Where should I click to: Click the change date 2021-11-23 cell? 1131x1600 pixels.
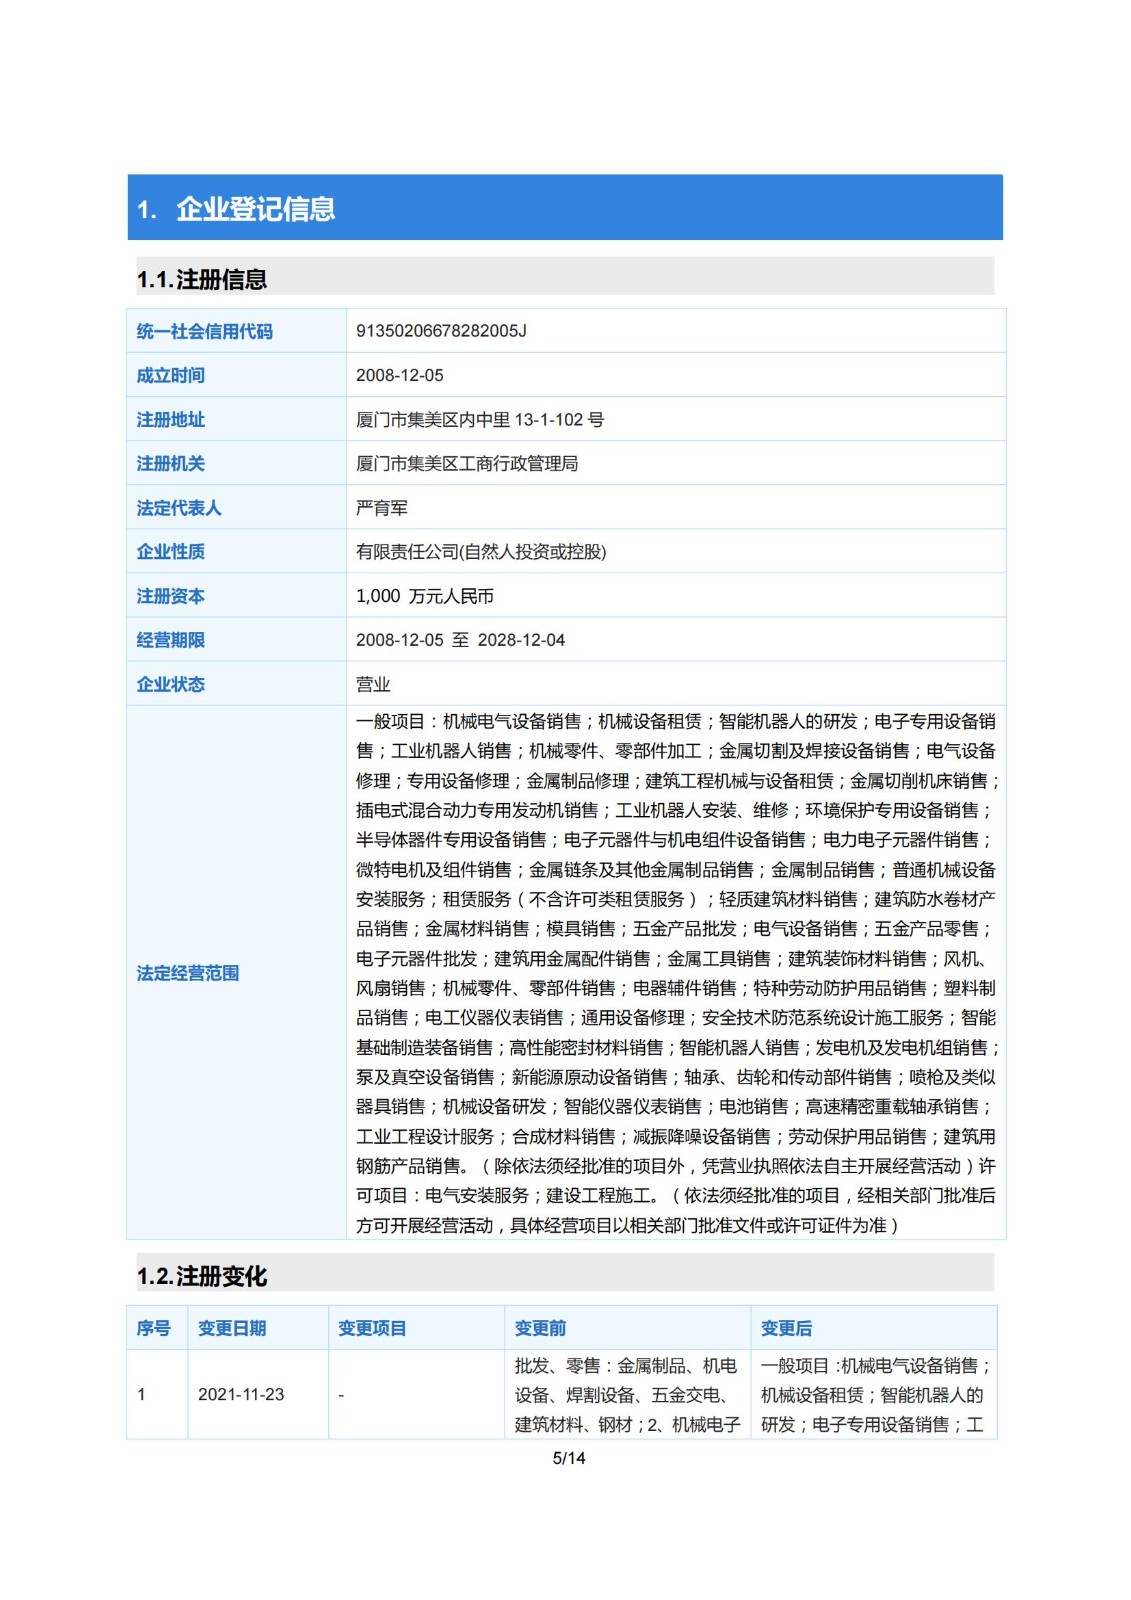[x=241, y=1394]
